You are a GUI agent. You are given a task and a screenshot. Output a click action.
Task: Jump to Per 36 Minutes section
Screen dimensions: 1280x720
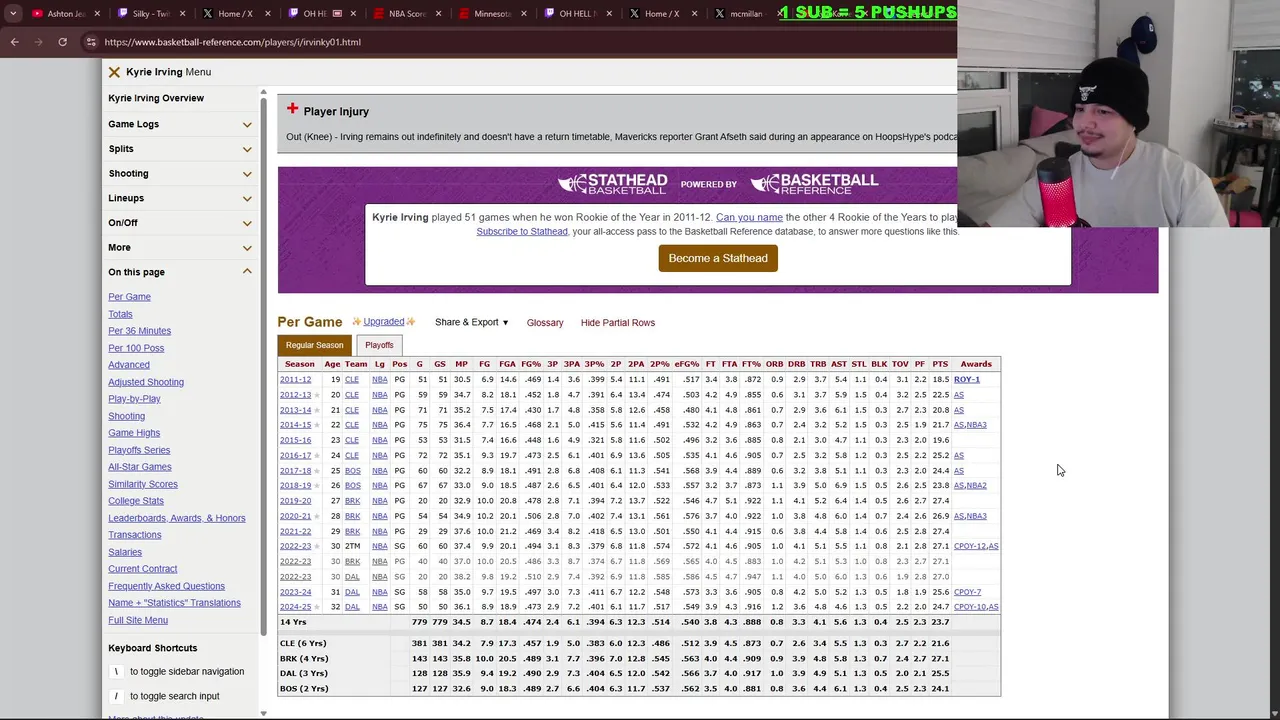click(x=140, y=331)
